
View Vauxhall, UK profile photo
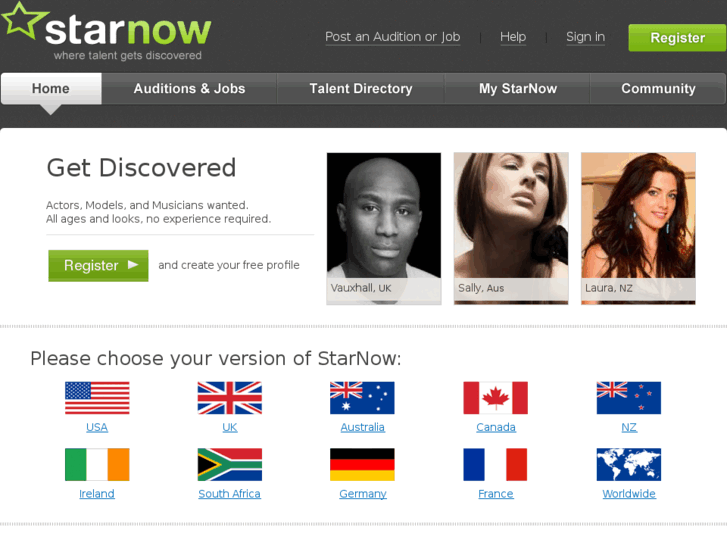[384, 229]
